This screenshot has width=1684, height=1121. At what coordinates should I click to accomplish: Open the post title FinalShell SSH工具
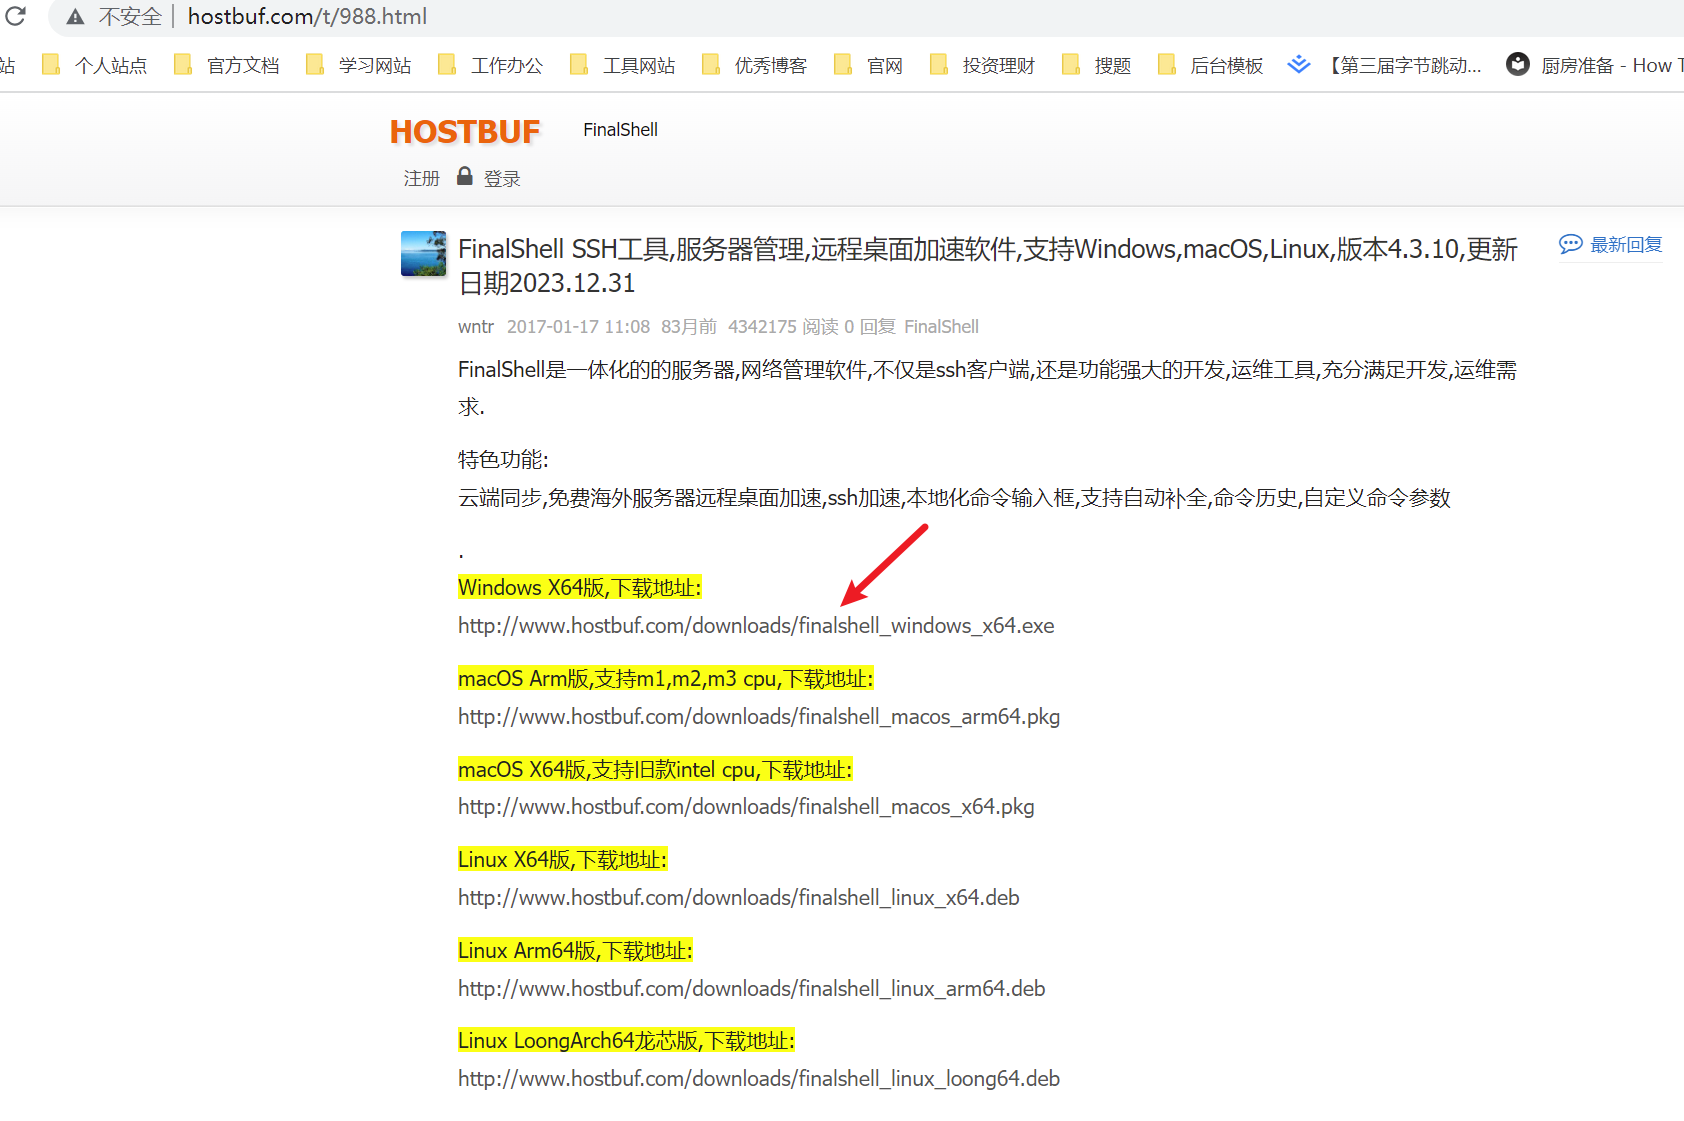click(987, 265)
